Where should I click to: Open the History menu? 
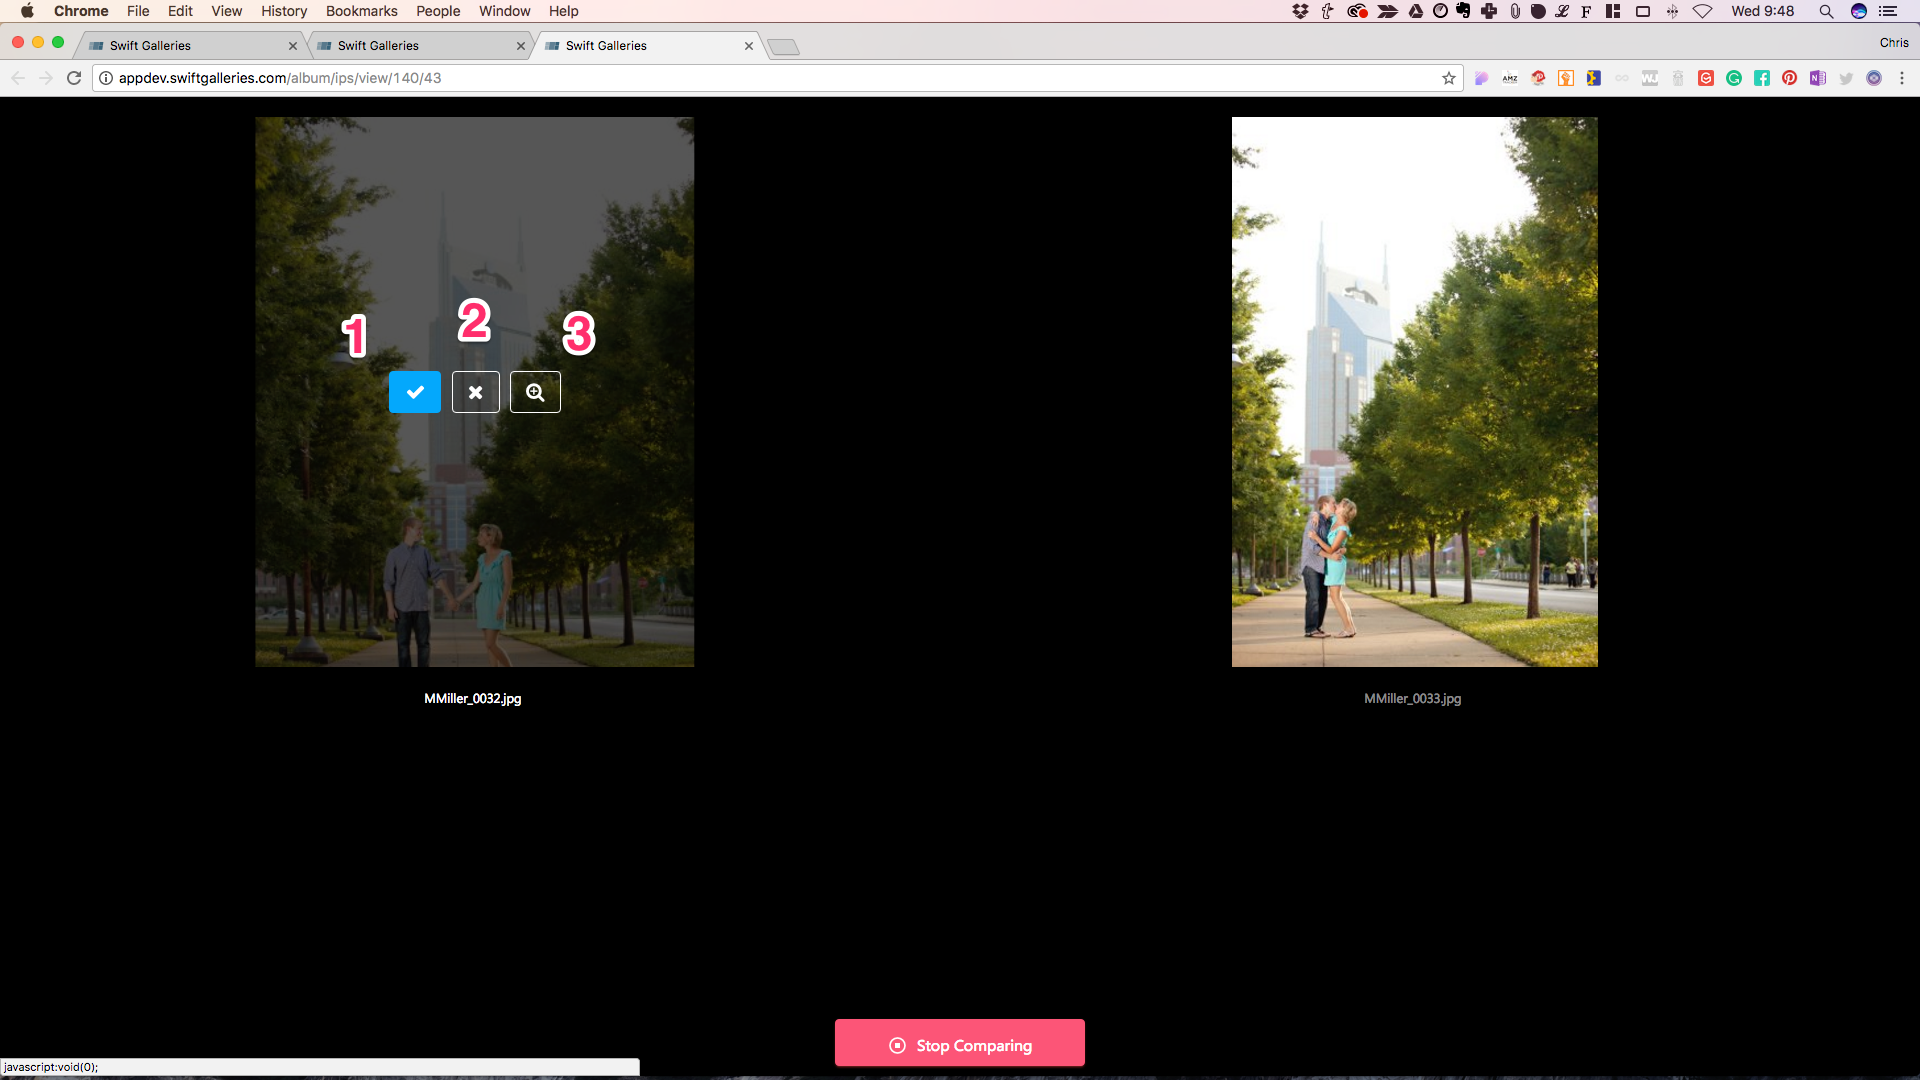click(284, 11)
